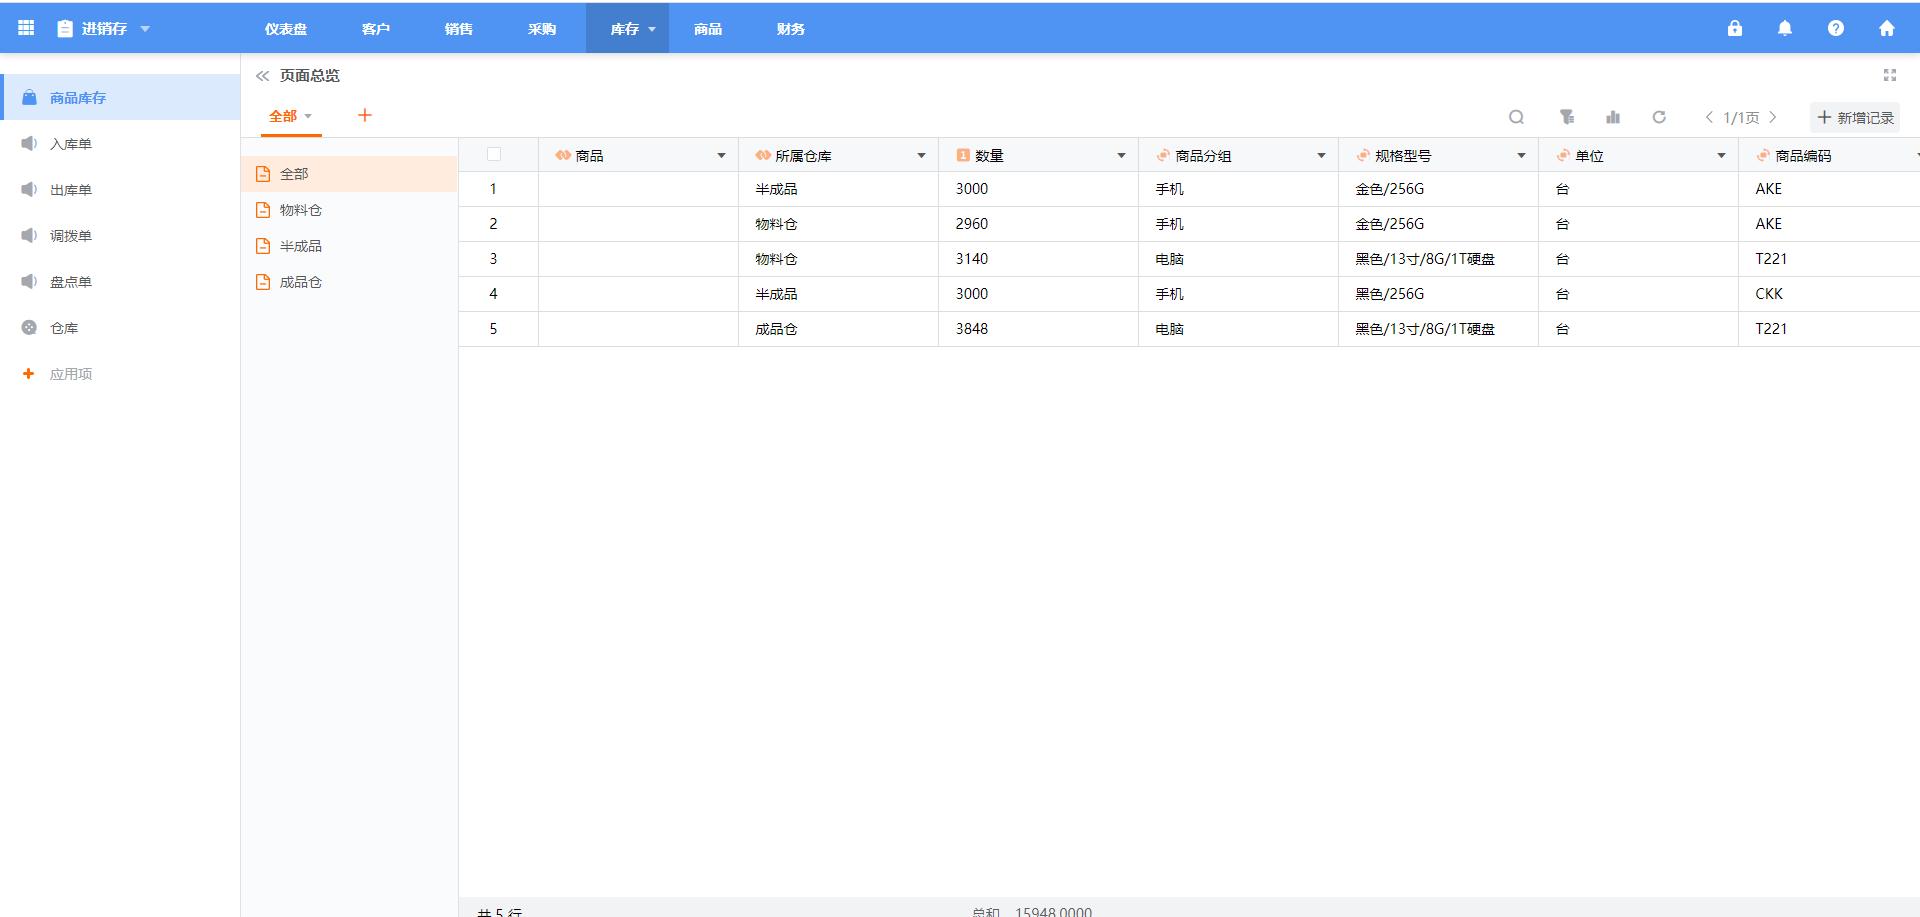This screenshot has height=917, width=1920.
Task: Collapse the panel with double chevron
Action: pyautogui.click(x=262, y=76)
